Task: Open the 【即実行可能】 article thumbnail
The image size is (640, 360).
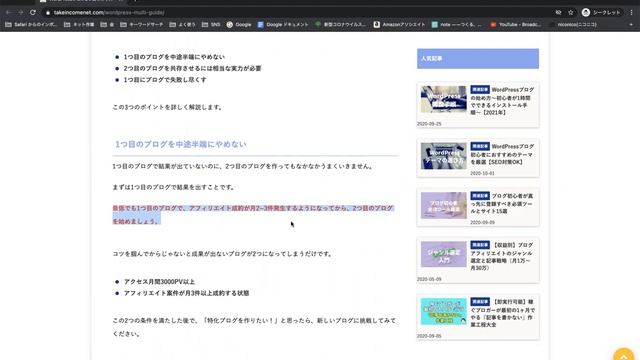Action: coord(444,311)
